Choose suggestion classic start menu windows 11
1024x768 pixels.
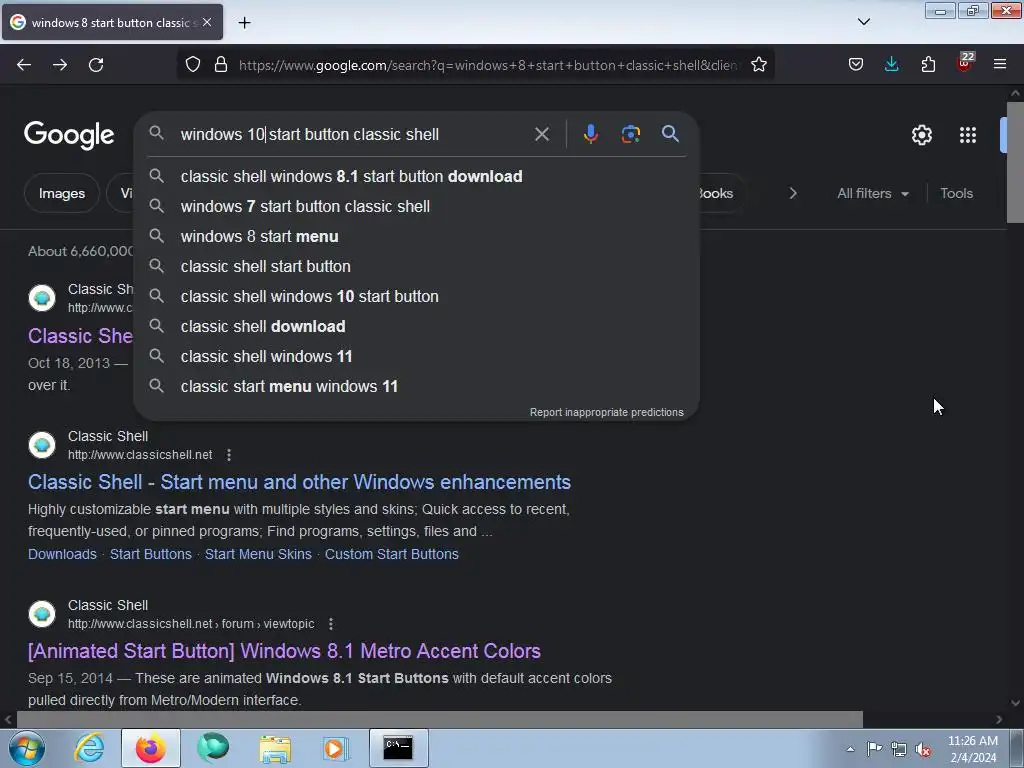[416, 387]
